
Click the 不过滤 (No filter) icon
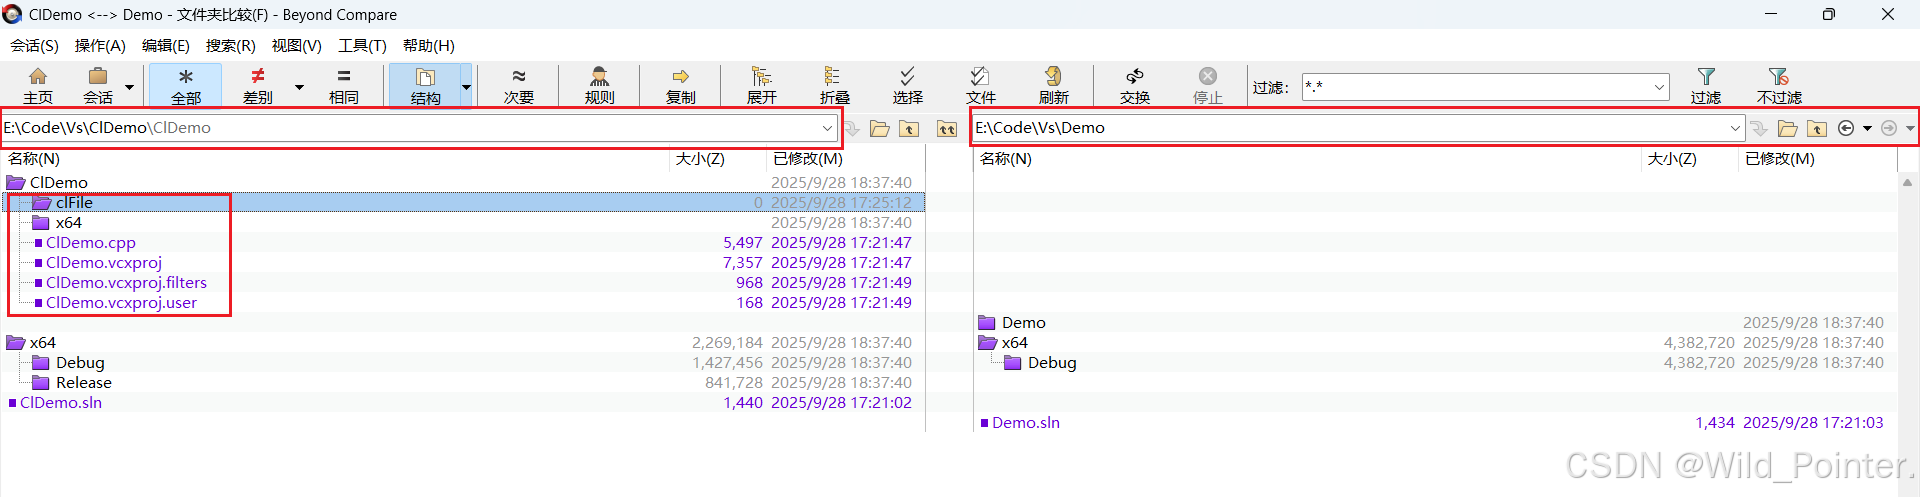point(1779,86)
